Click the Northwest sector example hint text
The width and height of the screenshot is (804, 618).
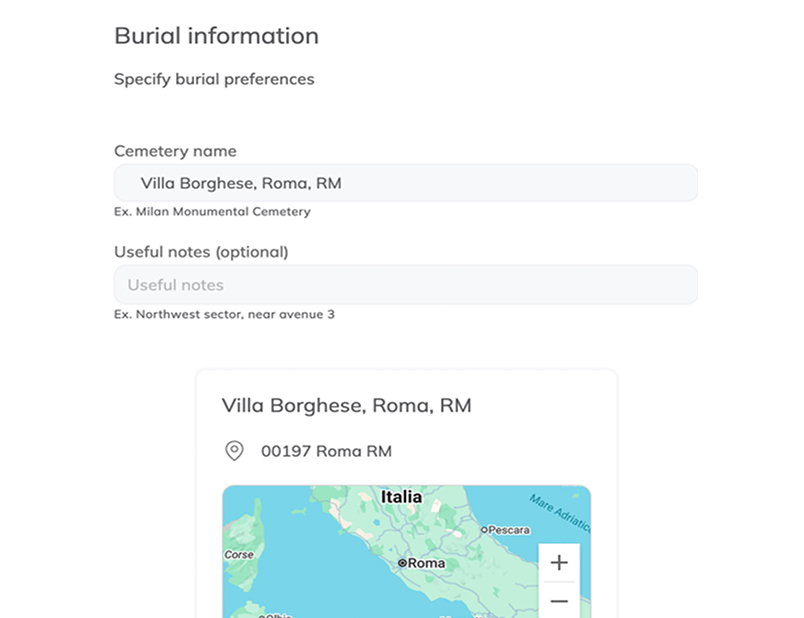(x=224, y=314)
